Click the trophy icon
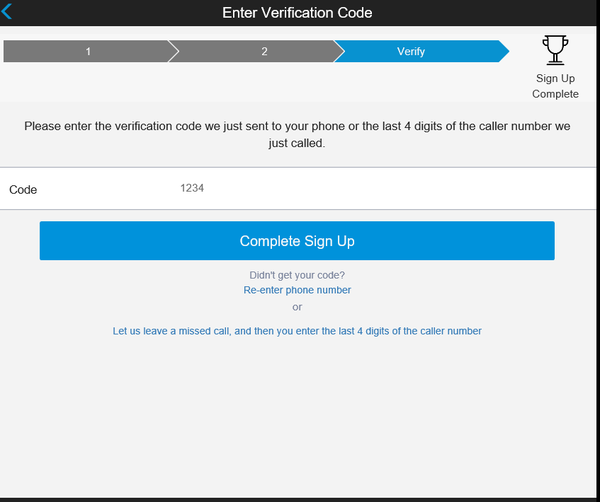Viewport: 600px width, 502px height. coord(554,50)
